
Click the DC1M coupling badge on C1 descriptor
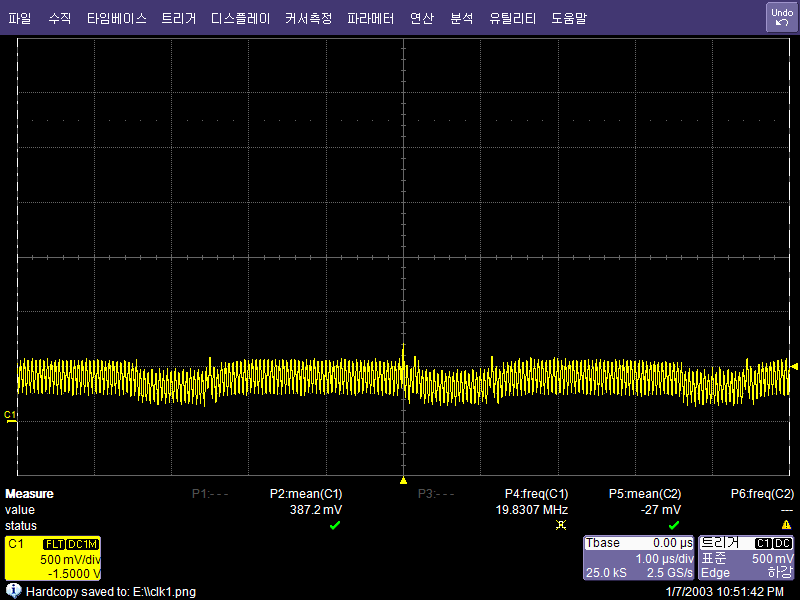coord(81,544)
